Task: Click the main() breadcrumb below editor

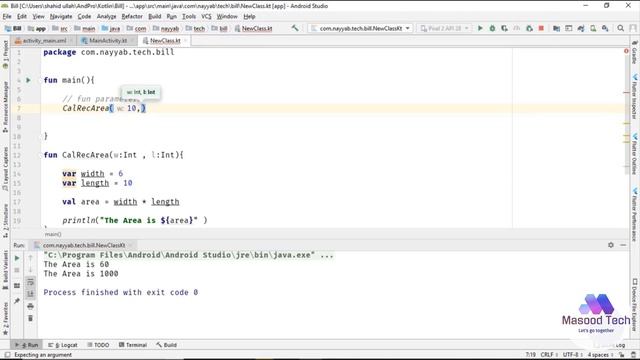Action: 53,234
